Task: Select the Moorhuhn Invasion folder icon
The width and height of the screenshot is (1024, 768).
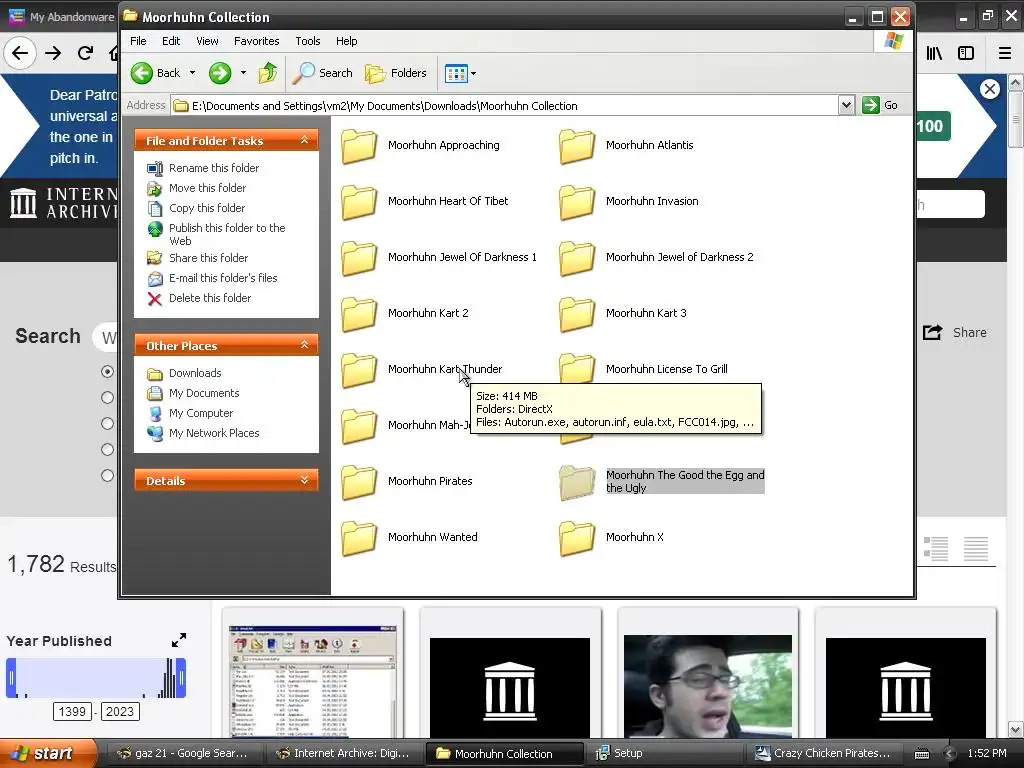Action: pos(577,202)
